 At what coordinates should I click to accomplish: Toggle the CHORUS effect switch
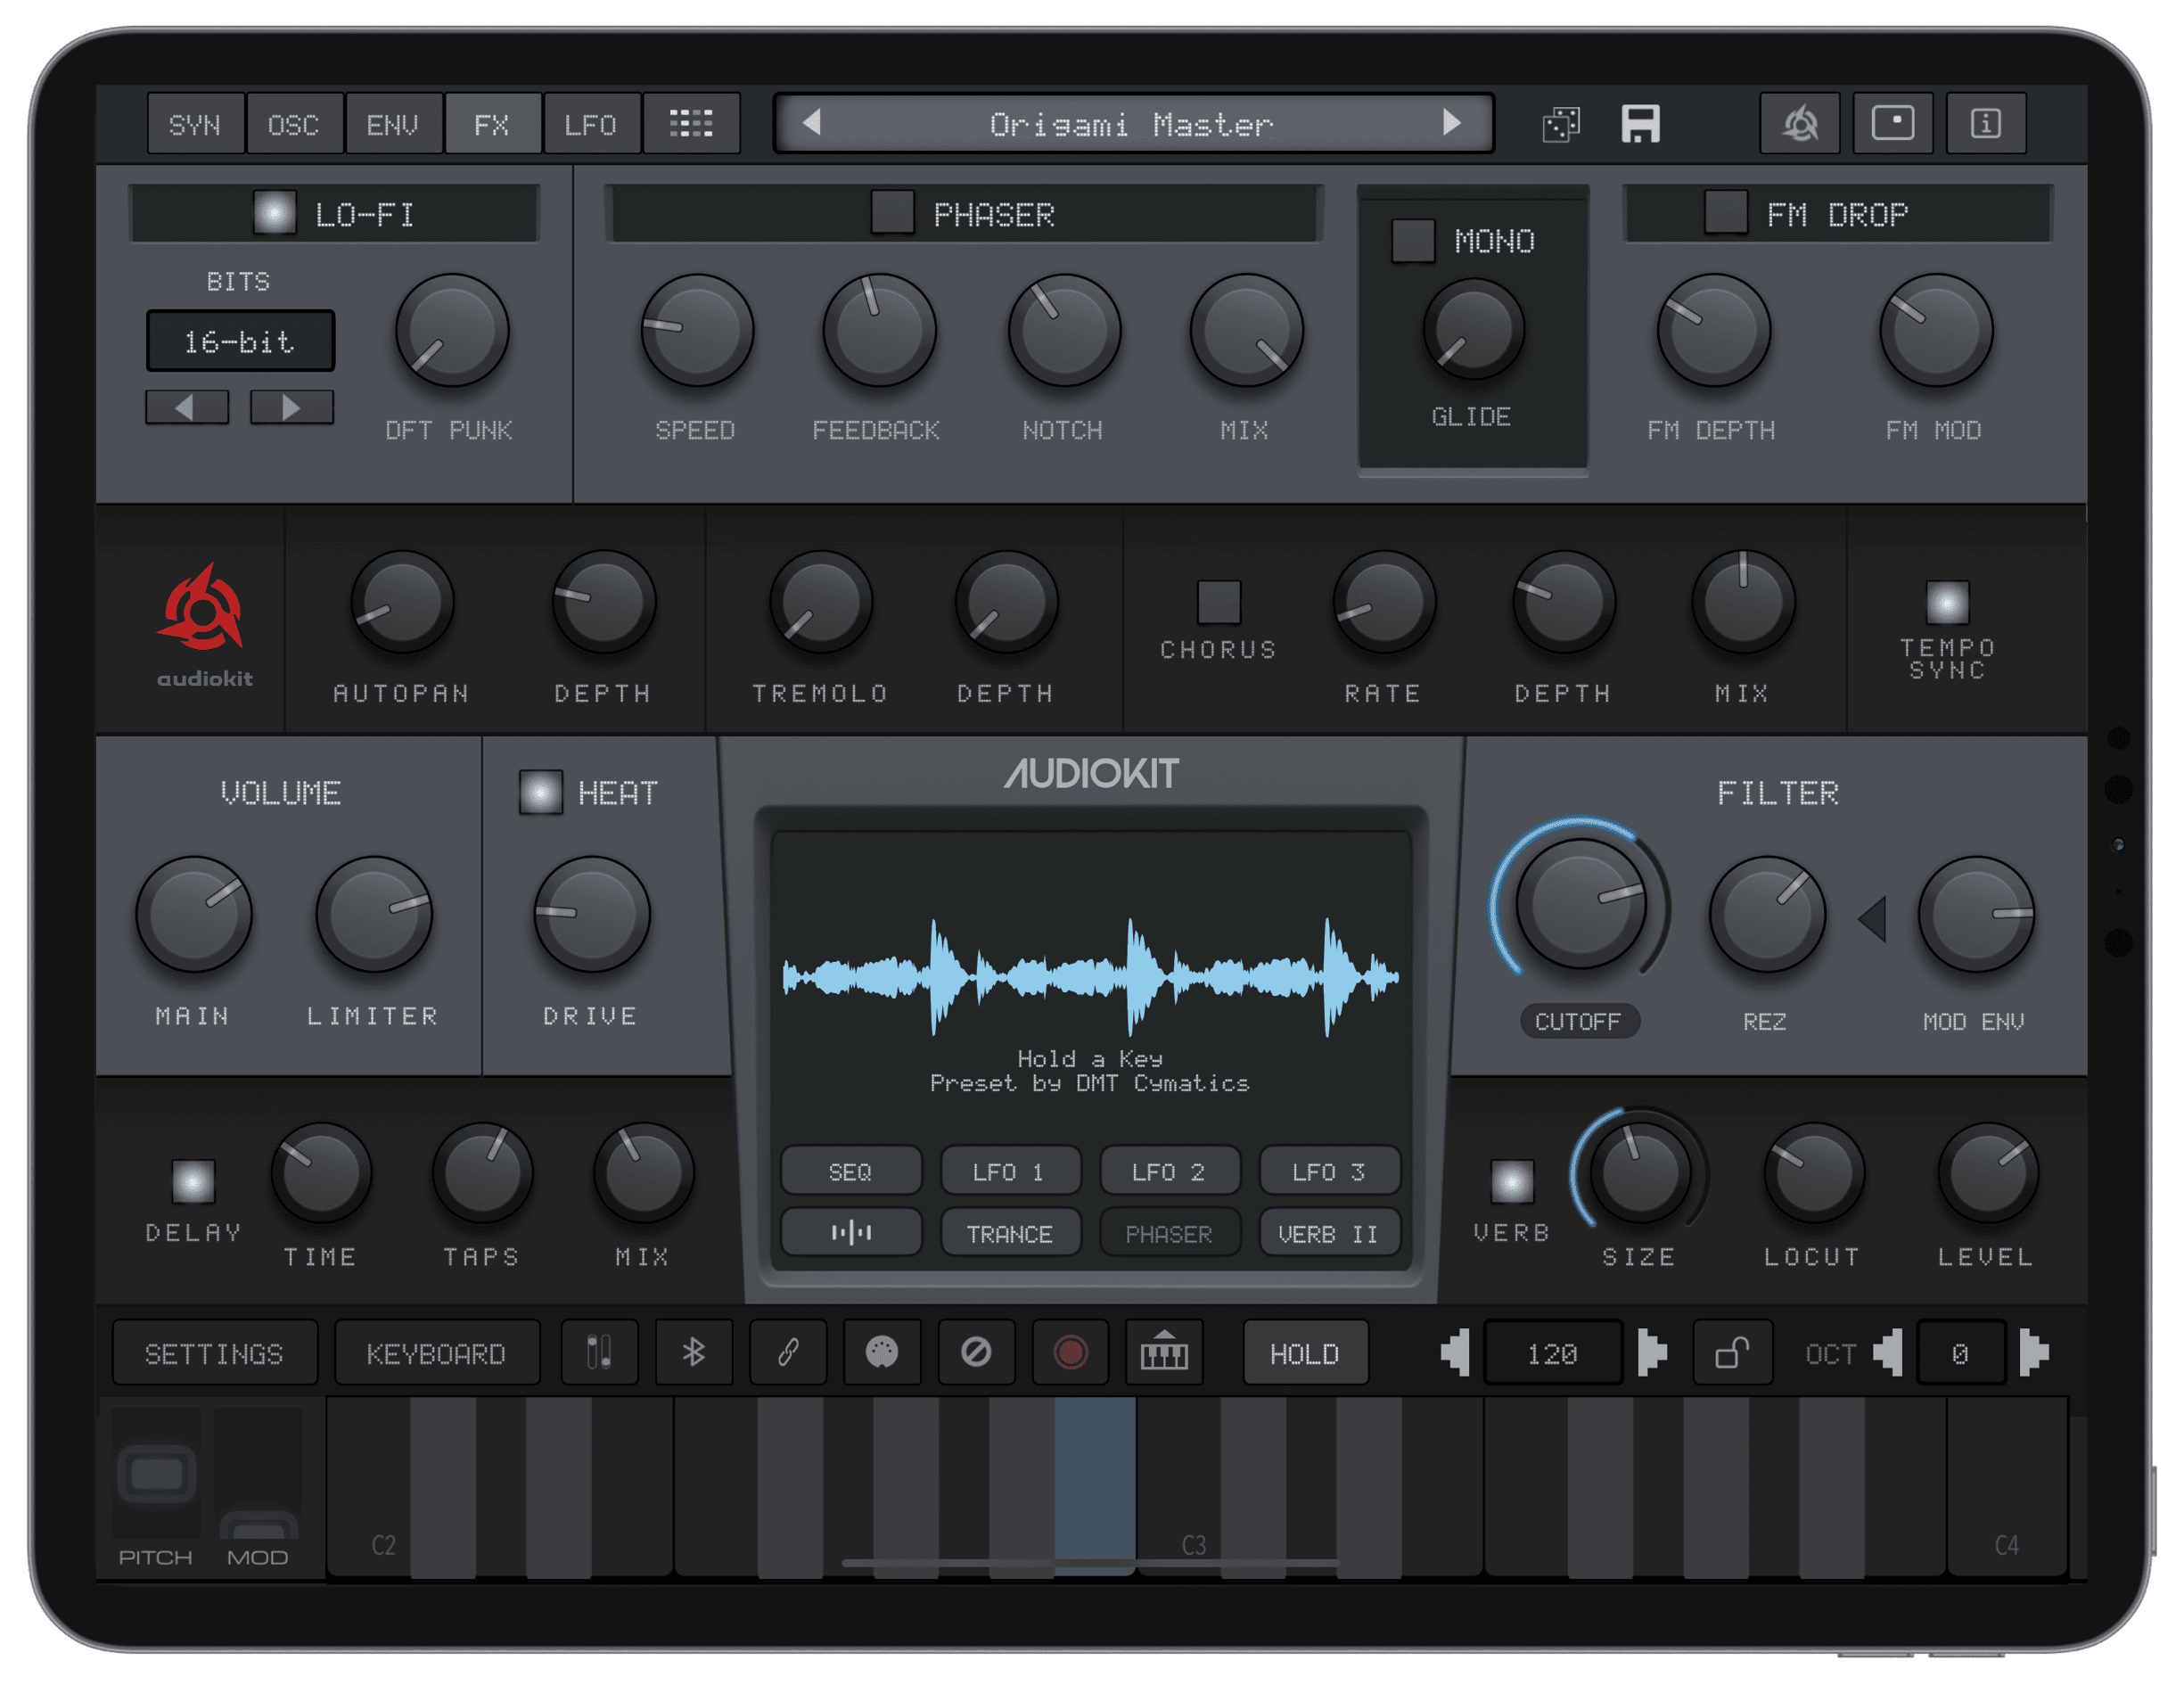click(1219, 601)
